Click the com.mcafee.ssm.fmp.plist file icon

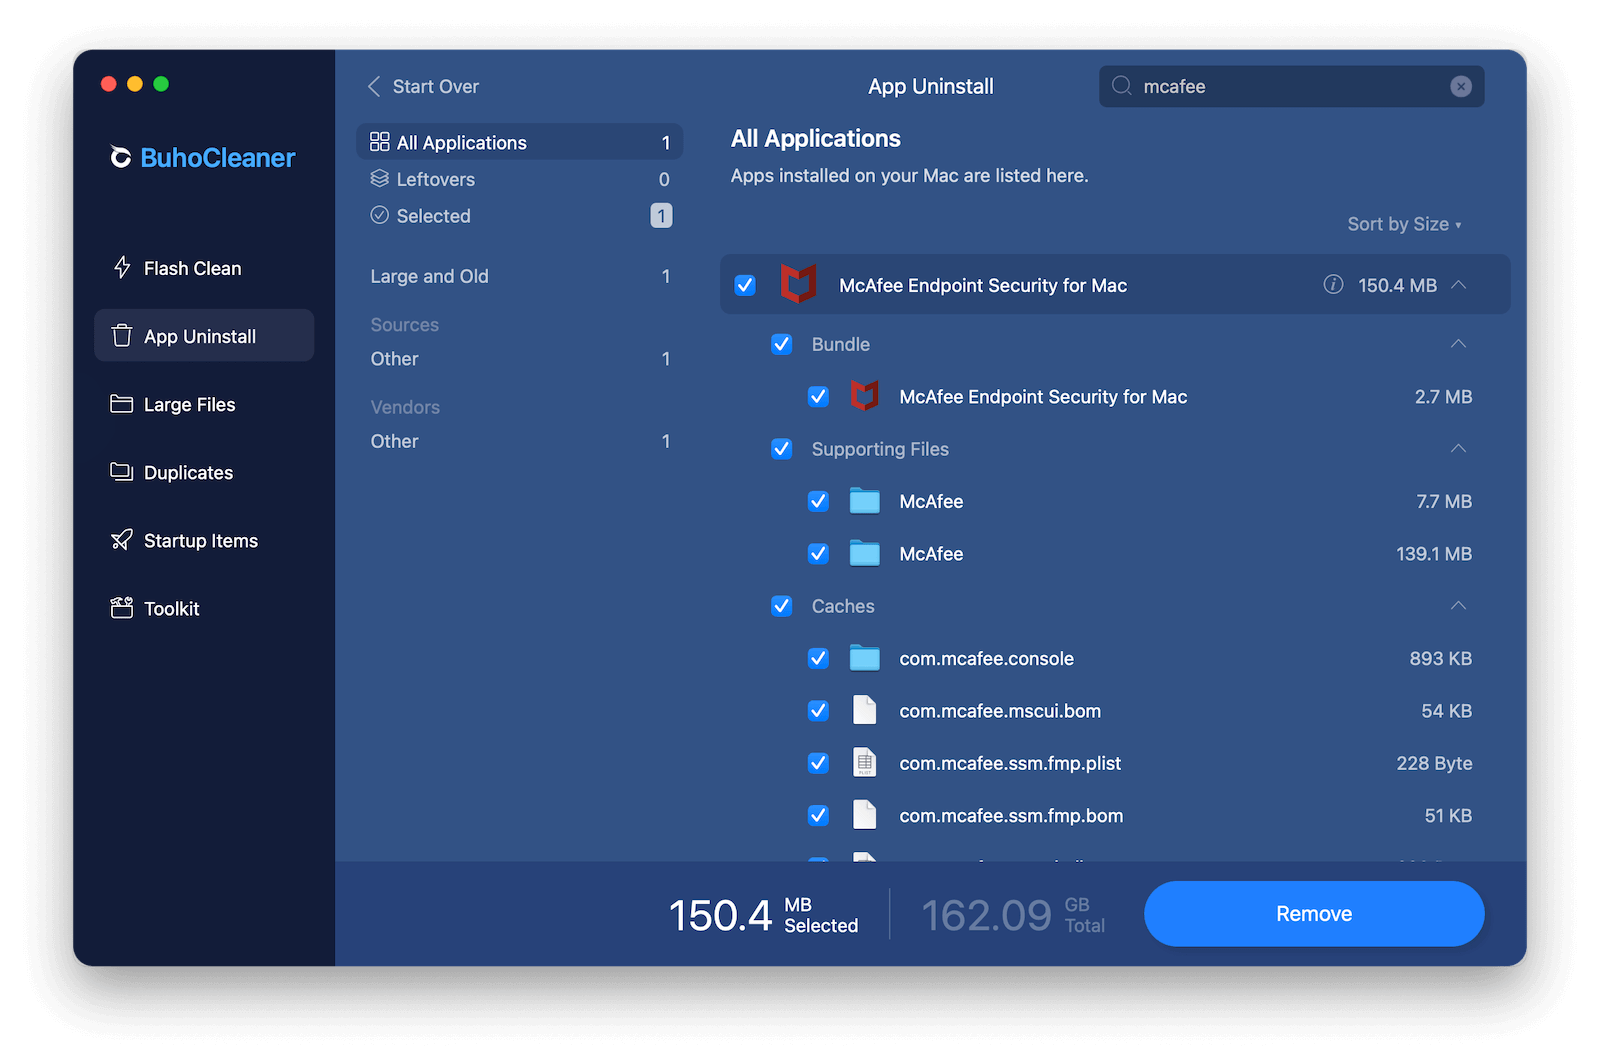click(x=865, y=762)
